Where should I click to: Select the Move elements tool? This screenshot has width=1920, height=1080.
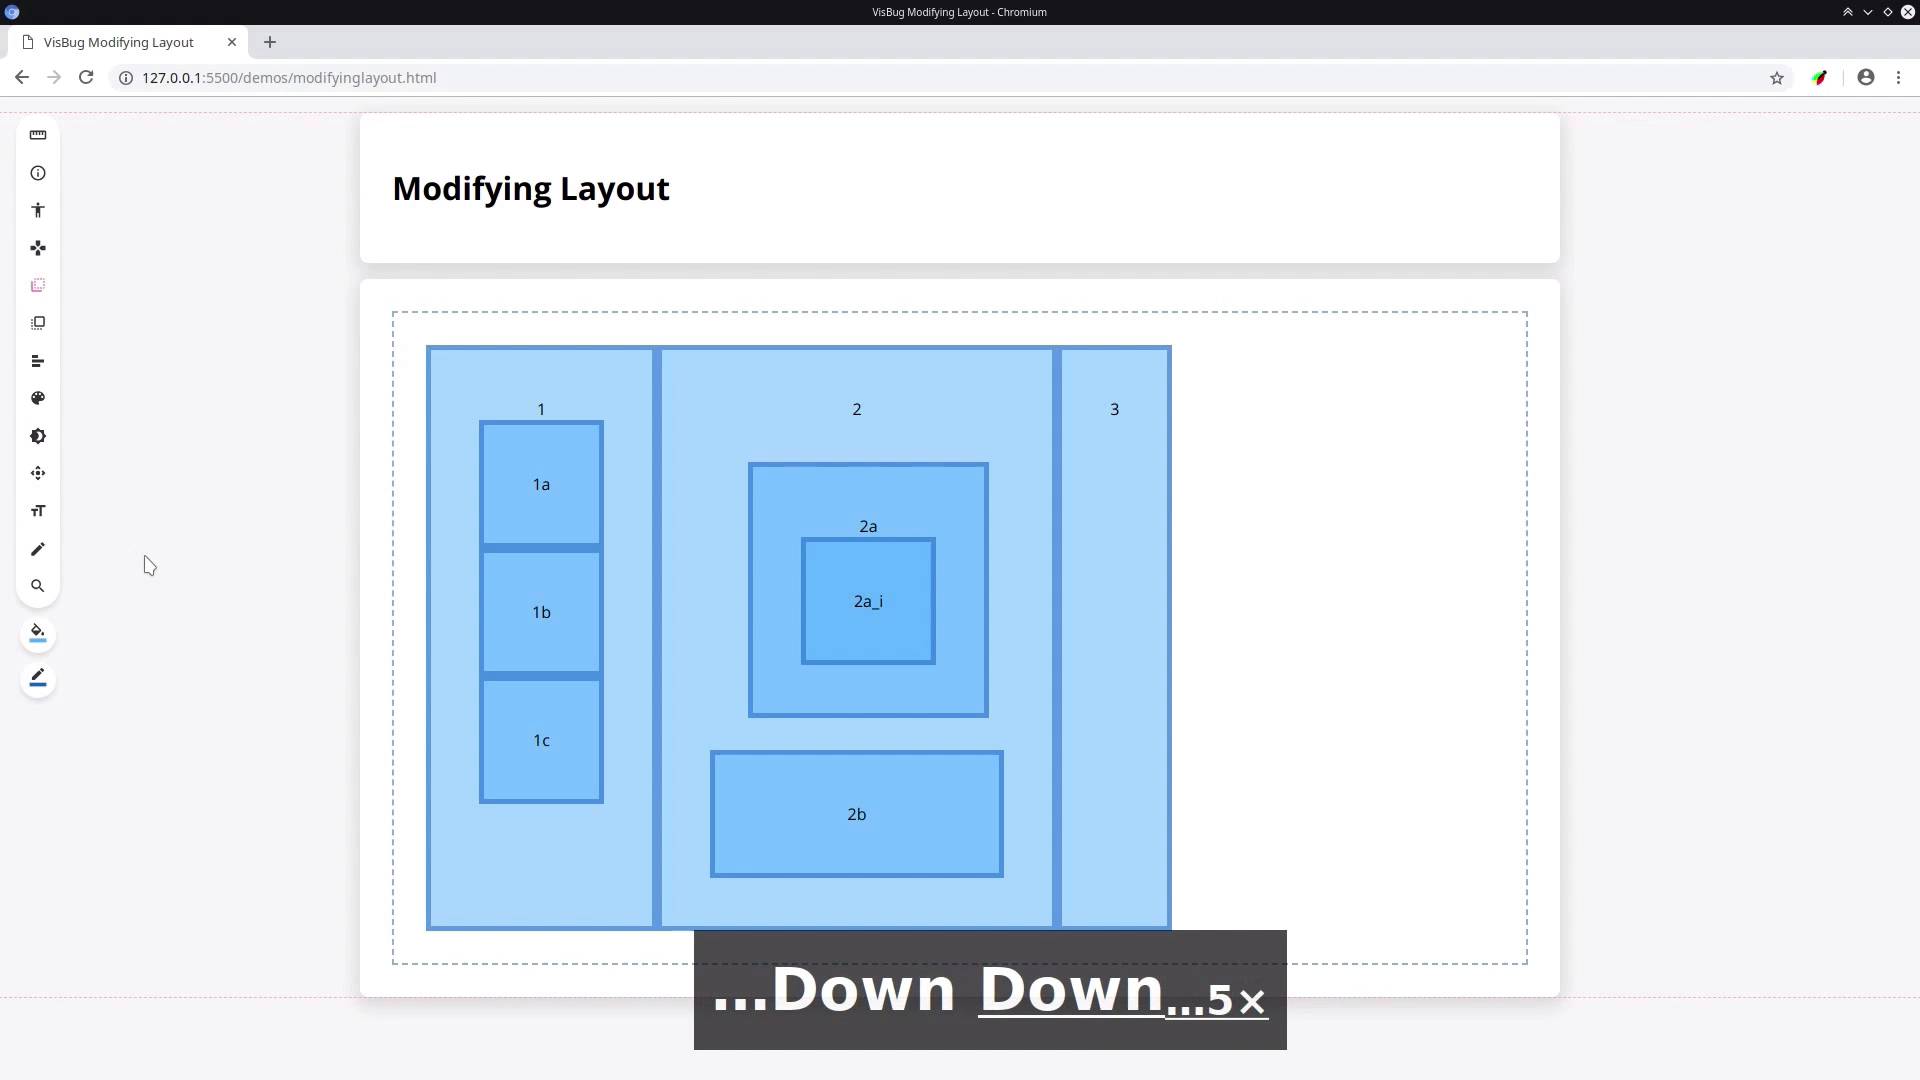pos(38,248)
